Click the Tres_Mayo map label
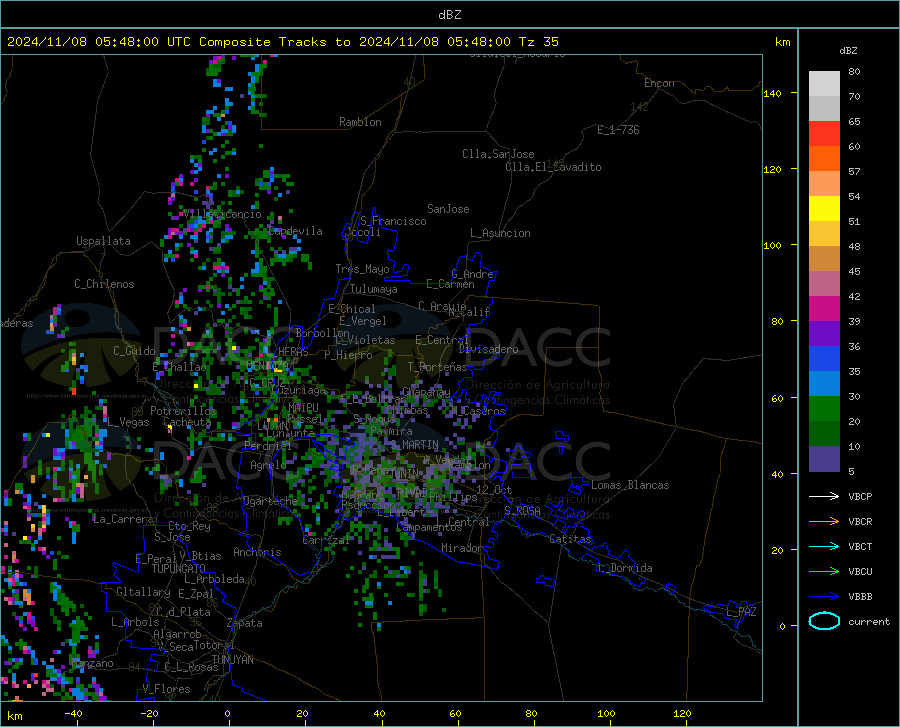 [362, 269]
